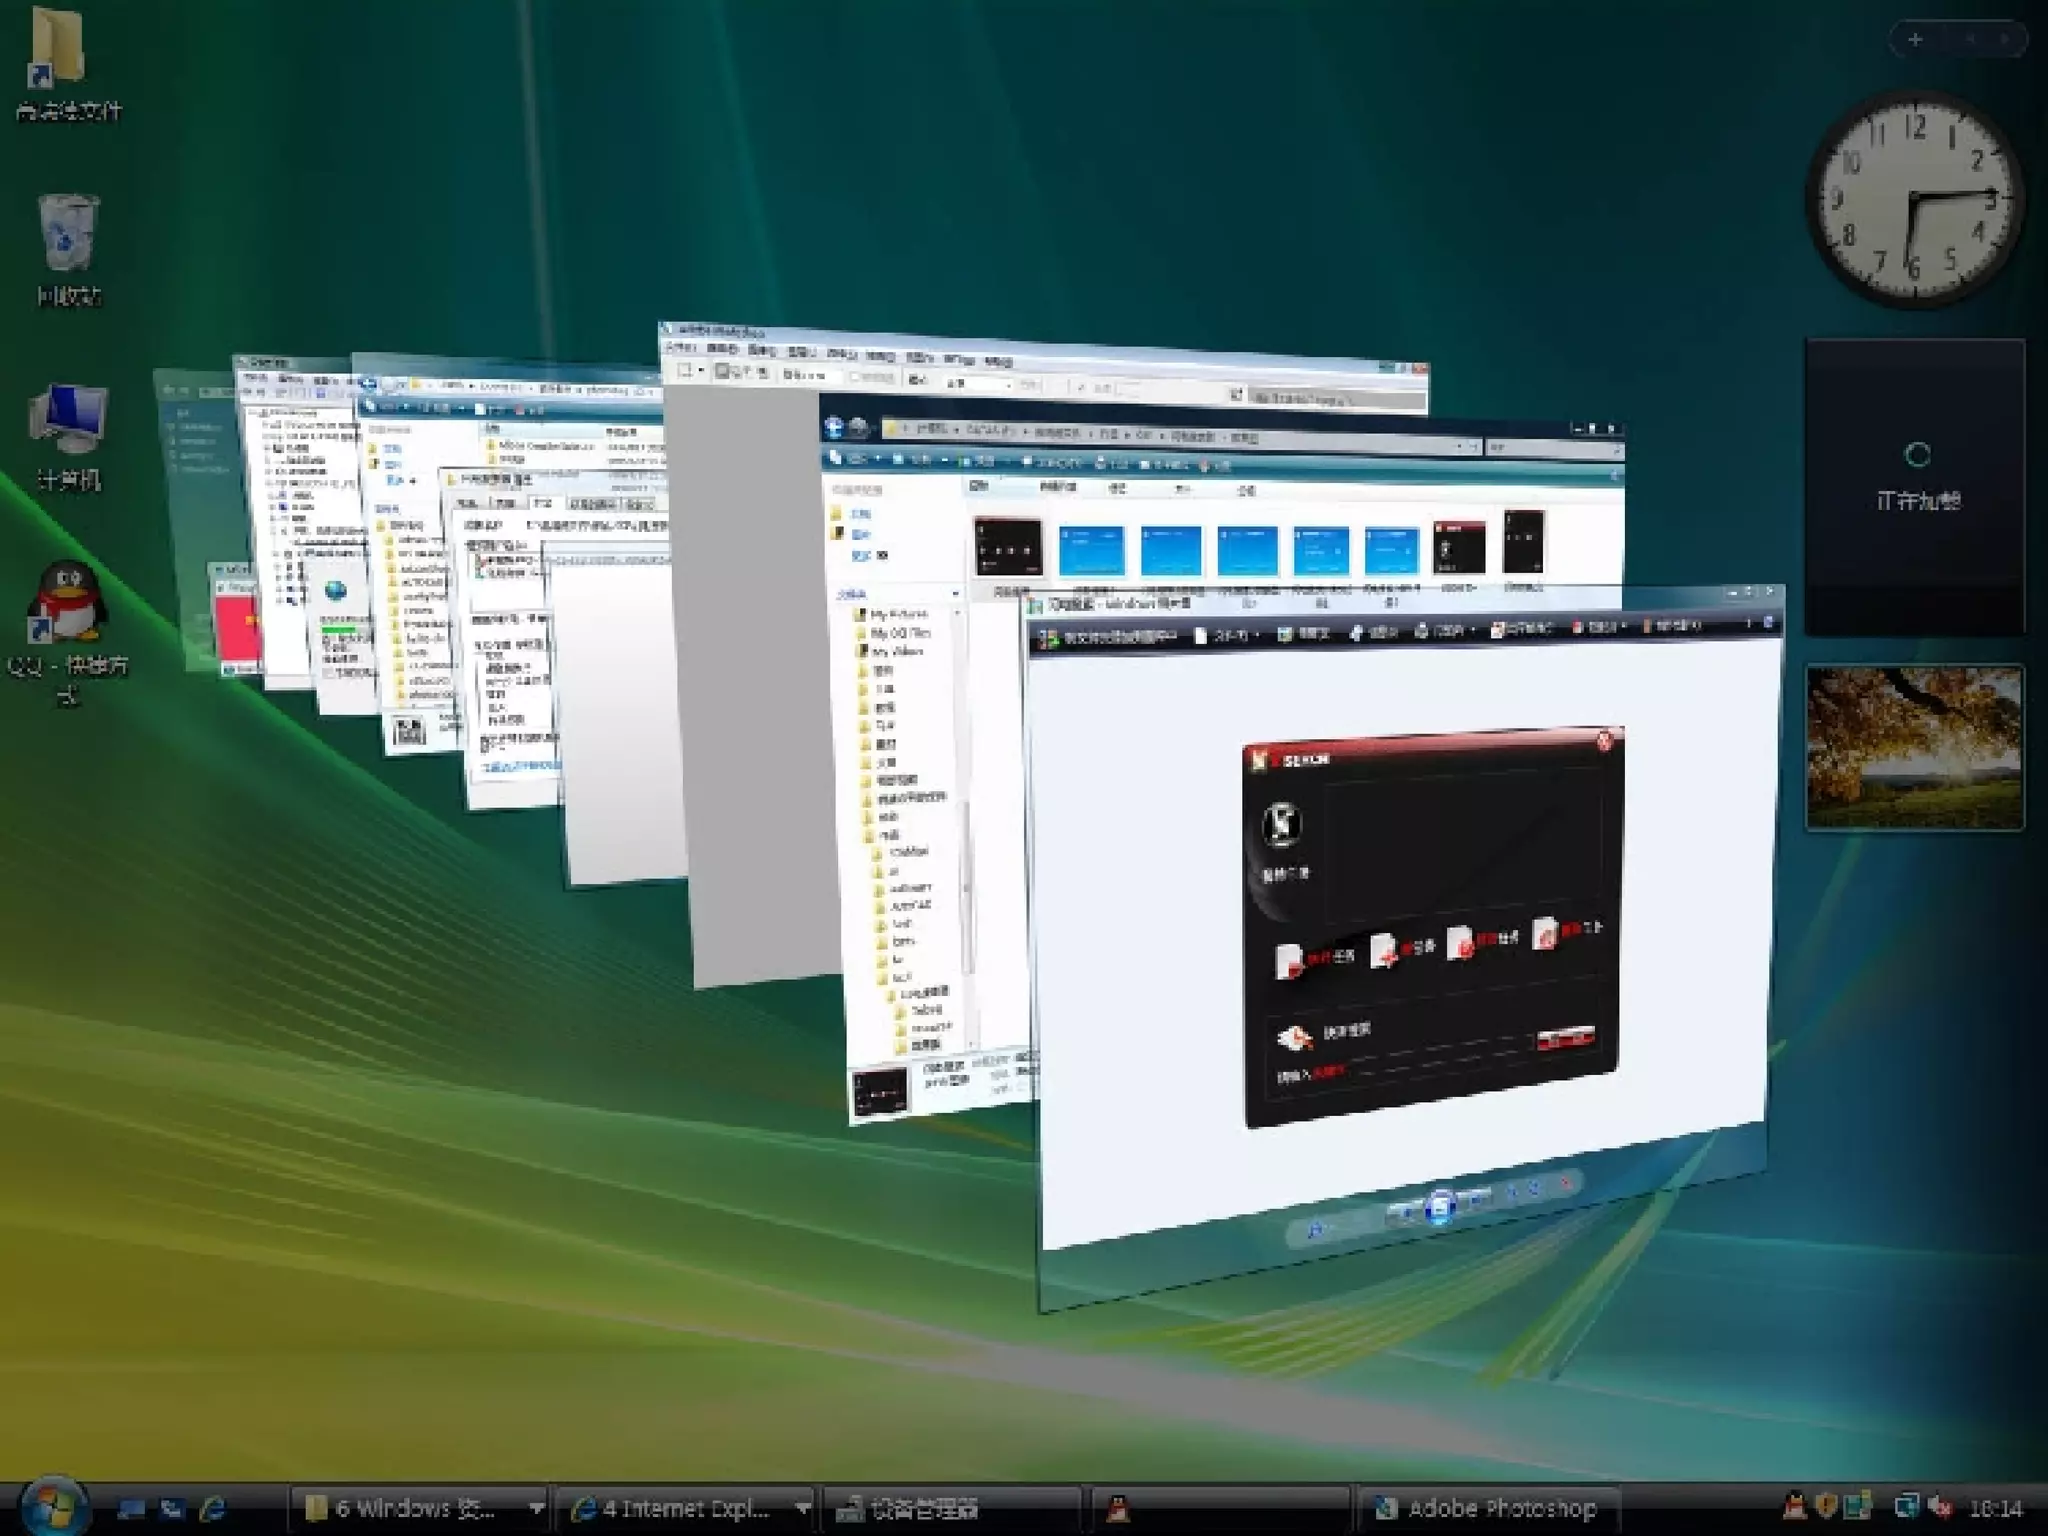Select the Adobe Photoshop taskbar button
Image resolution: width=2048 pixels, height=1536 pixels.
[x=1488, y=1508]
